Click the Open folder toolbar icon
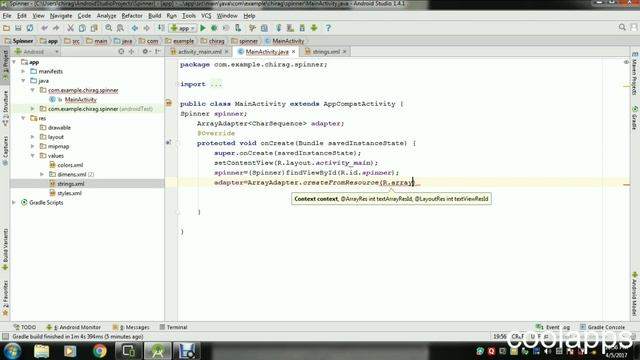Screen dimensions: 640x360 point(6,28)
